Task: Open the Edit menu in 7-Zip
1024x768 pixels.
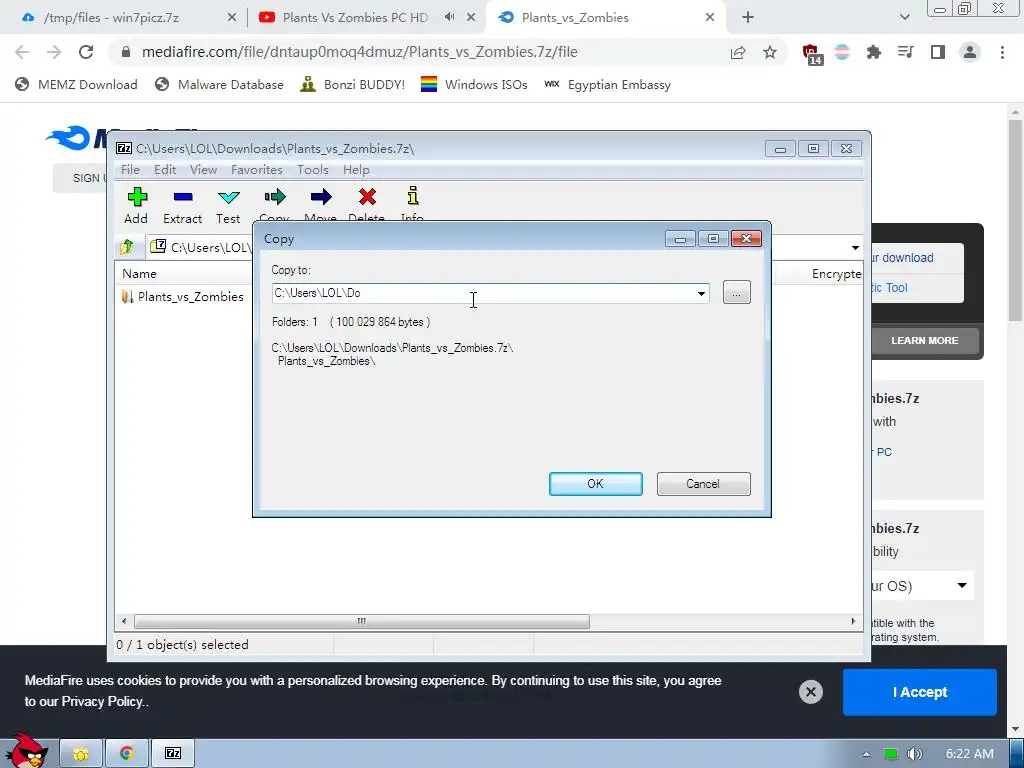Action: [165, 170]
